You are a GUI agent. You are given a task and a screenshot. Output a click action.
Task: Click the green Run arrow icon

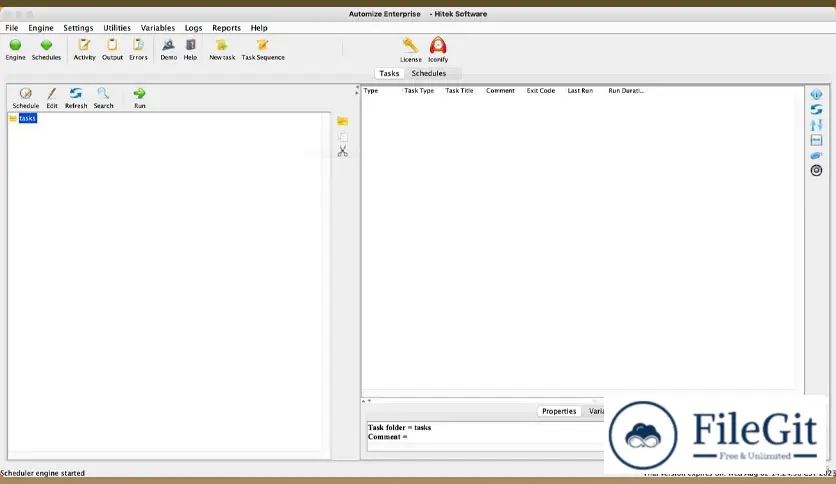coord(139,94)
